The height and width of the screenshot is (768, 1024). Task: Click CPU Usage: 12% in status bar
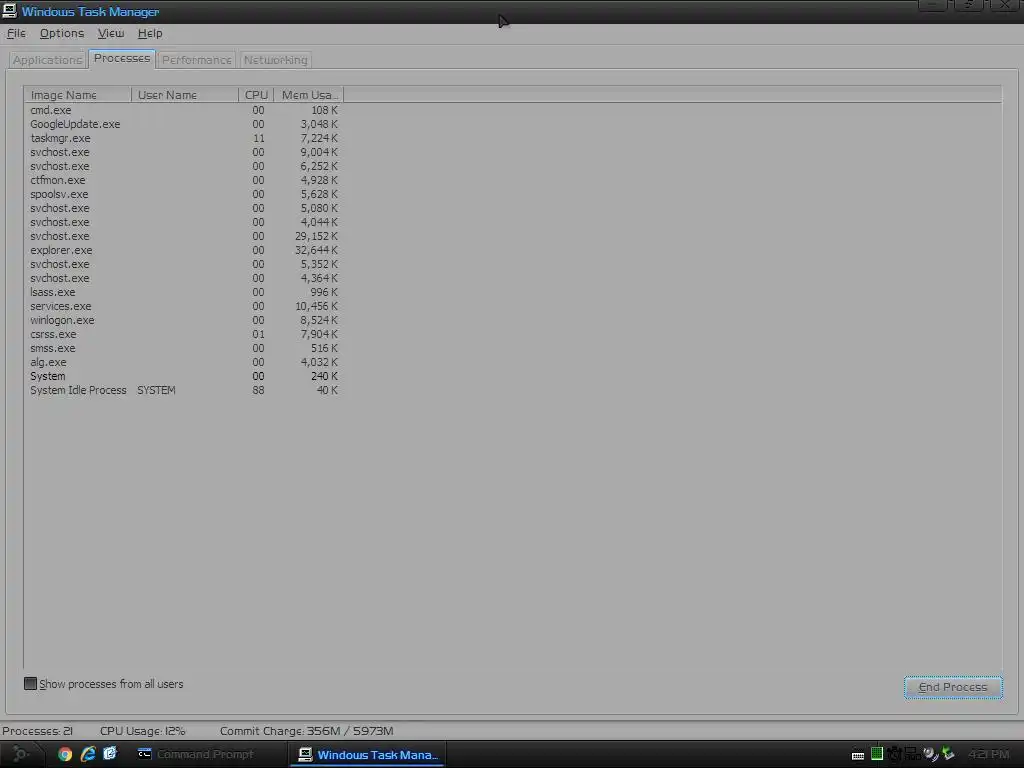[x=142, y=731]
